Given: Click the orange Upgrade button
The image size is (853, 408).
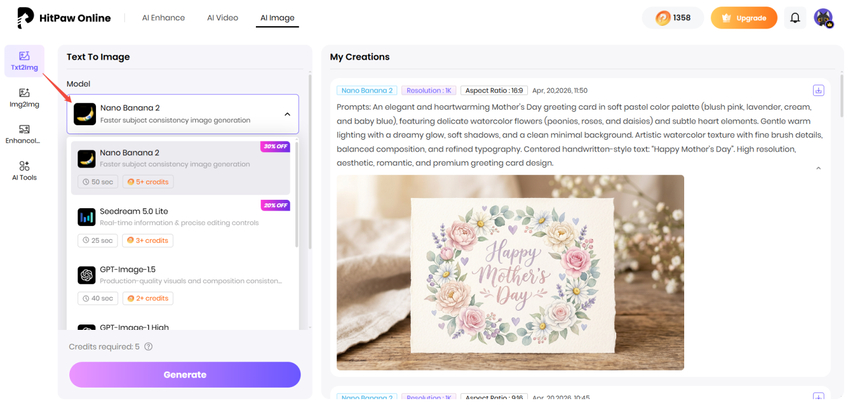Looking at the screenshot, I should [x=744, y=18].
